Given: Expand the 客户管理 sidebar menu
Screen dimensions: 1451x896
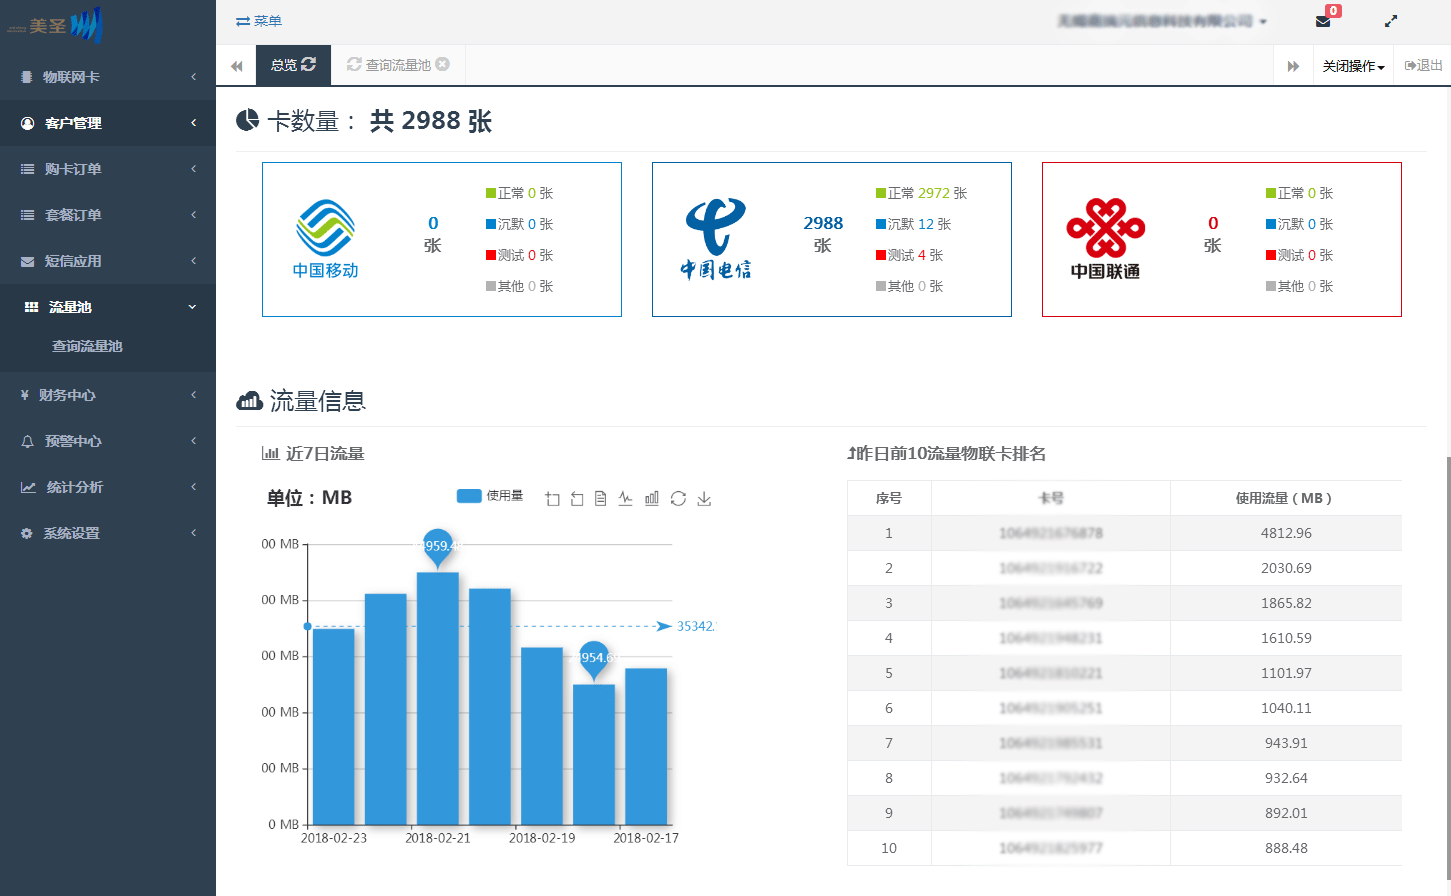Looking at the screenshot, I should coord(108,123).
